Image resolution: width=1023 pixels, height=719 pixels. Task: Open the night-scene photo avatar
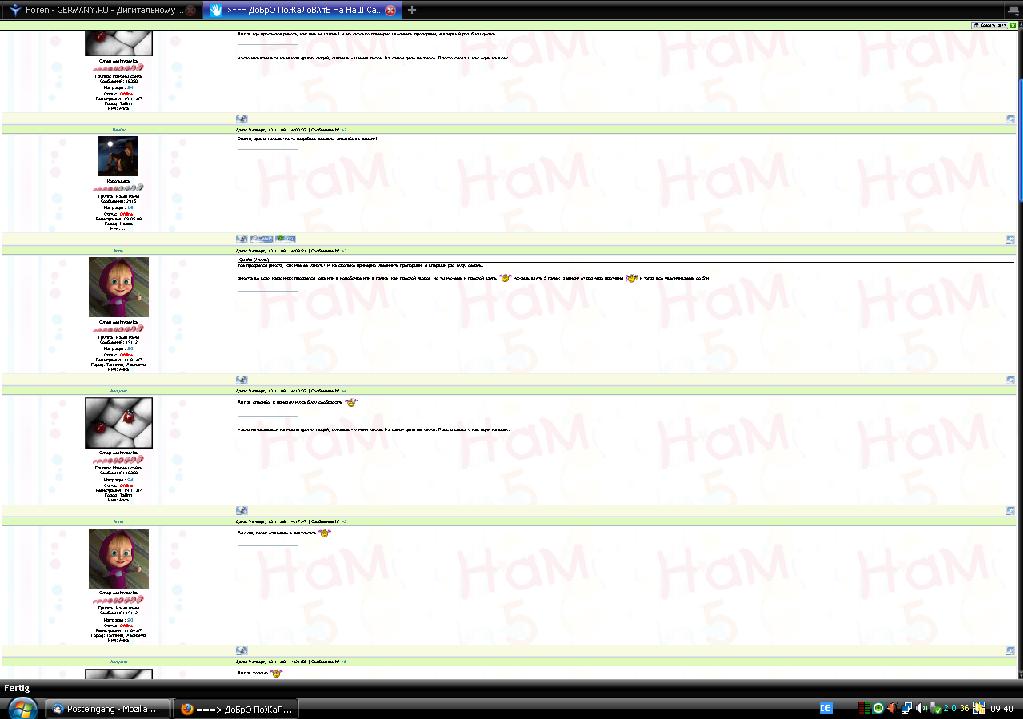[118, 157]
